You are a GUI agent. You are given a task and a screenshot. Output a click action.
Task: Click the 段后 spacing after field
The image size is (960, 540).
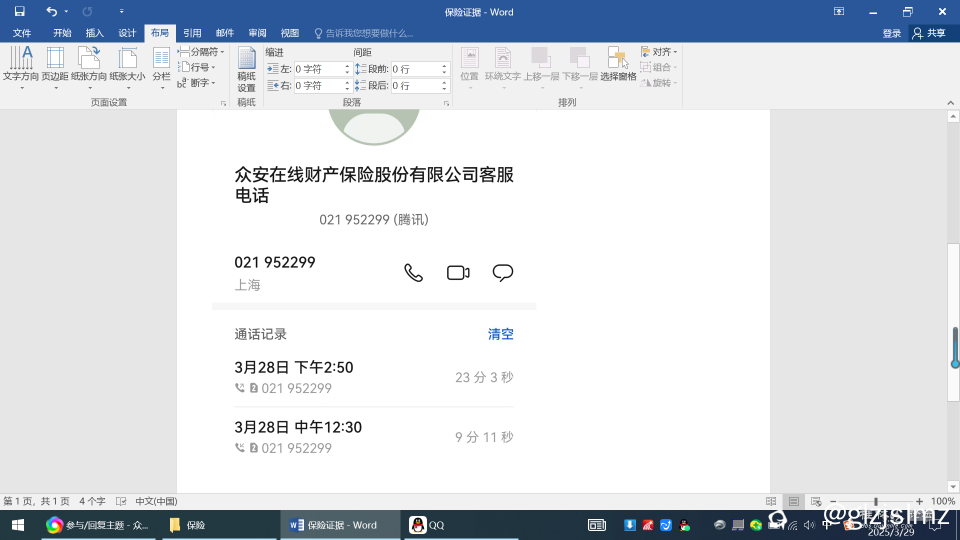tap(414, 86)
